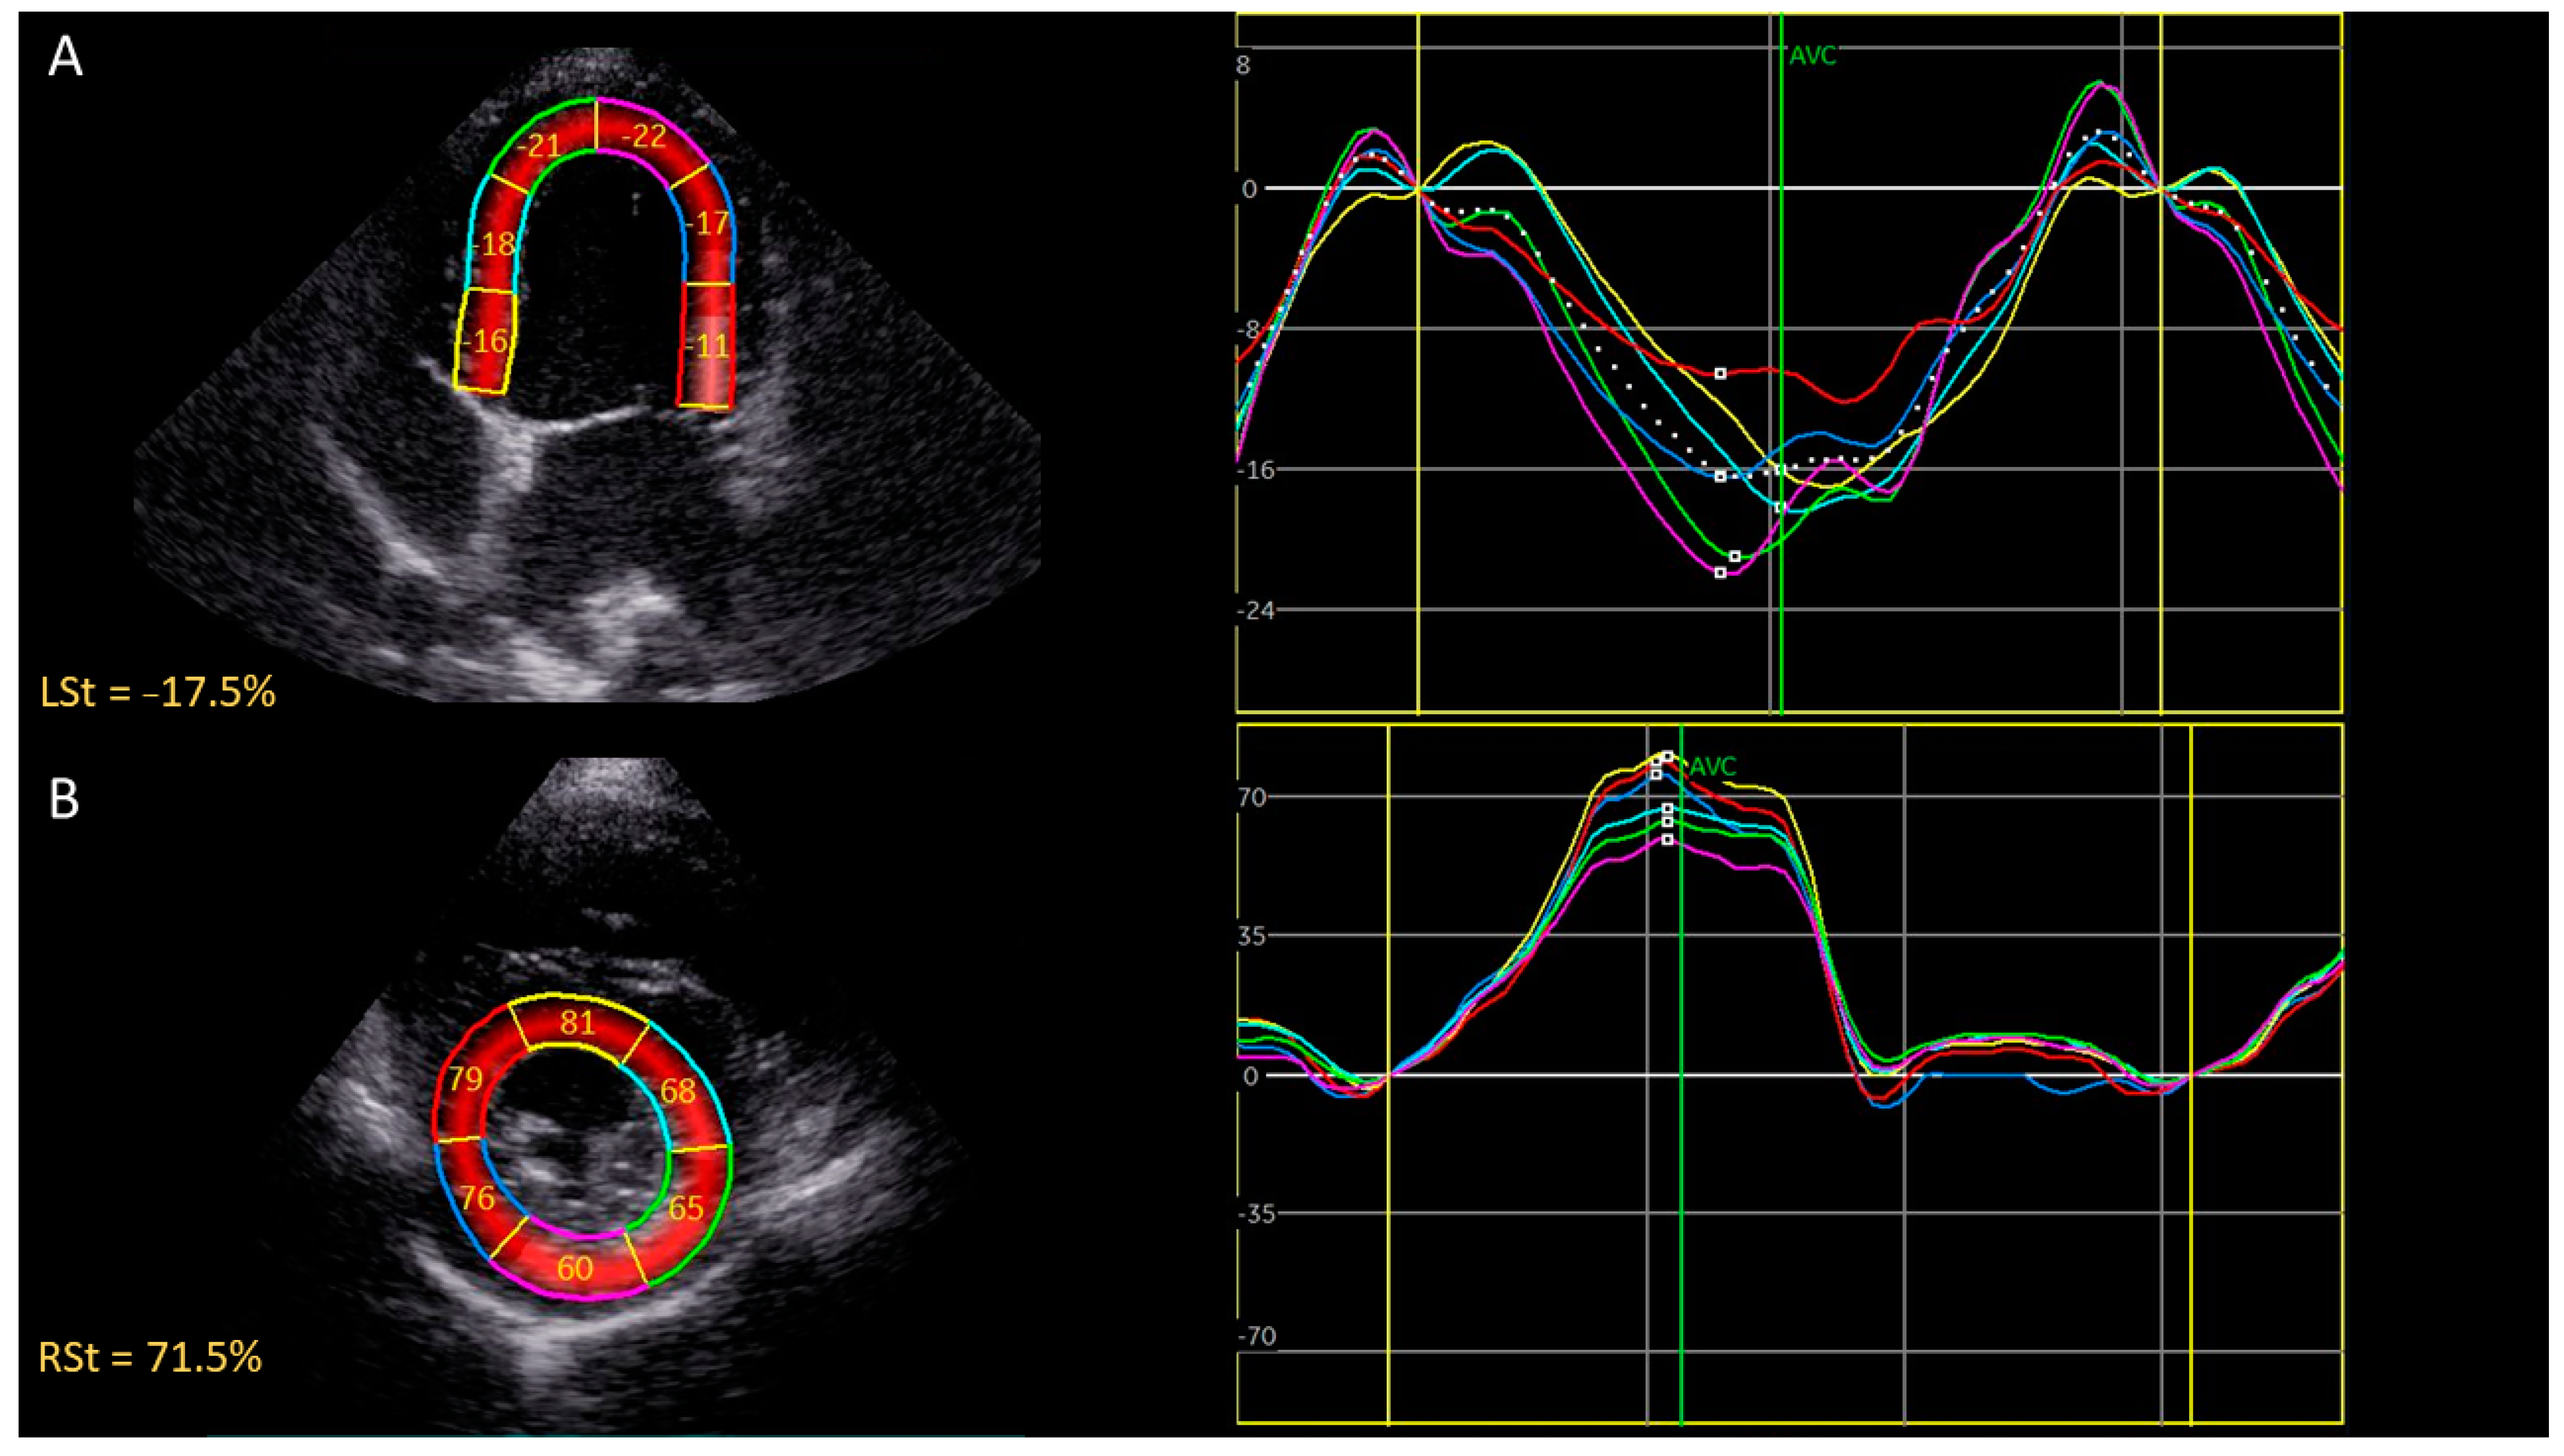
Task: Select the -17 segment on right wall
Action: [708, 223]
